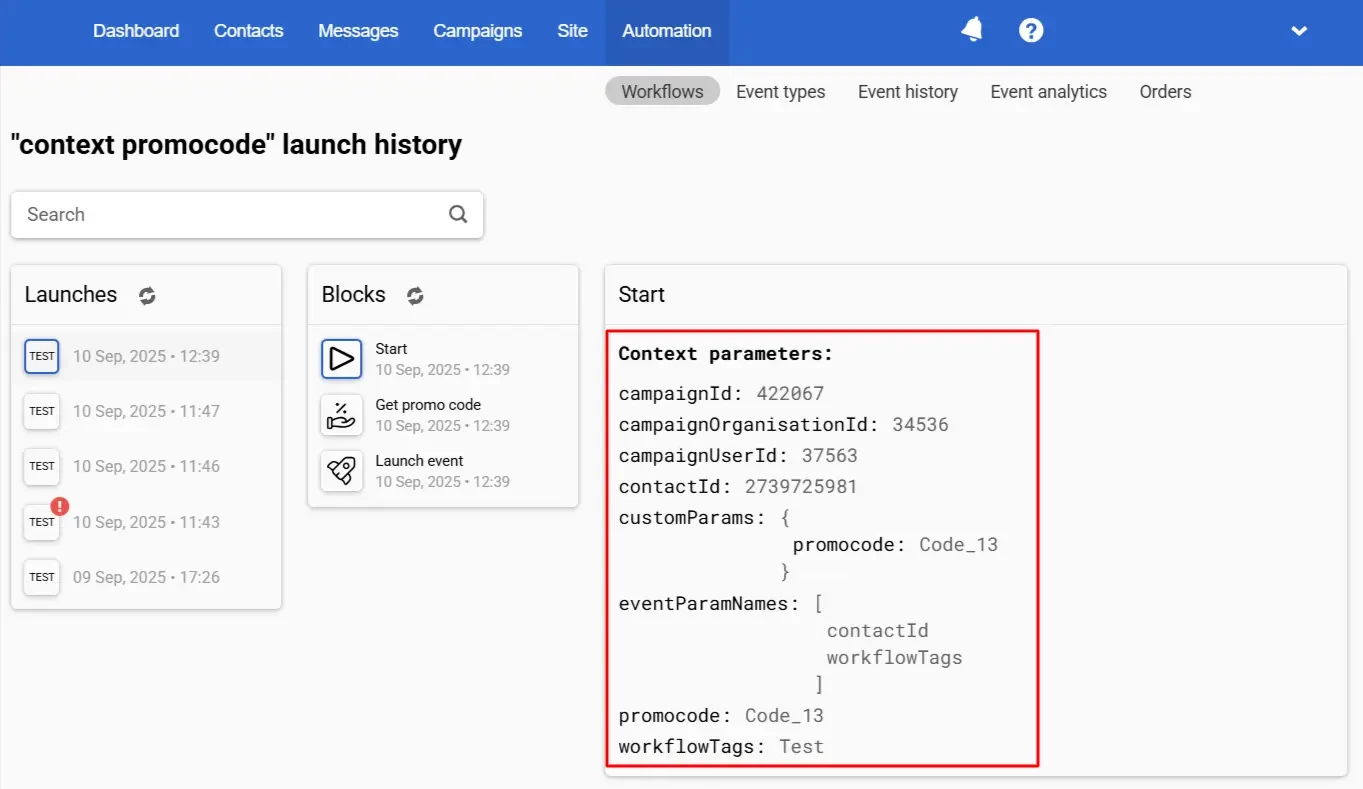Image resolution: width=1363 pixels, height=789 pixels.
Task: Select the Launch event rocket icon
Action: coord(342,471)
